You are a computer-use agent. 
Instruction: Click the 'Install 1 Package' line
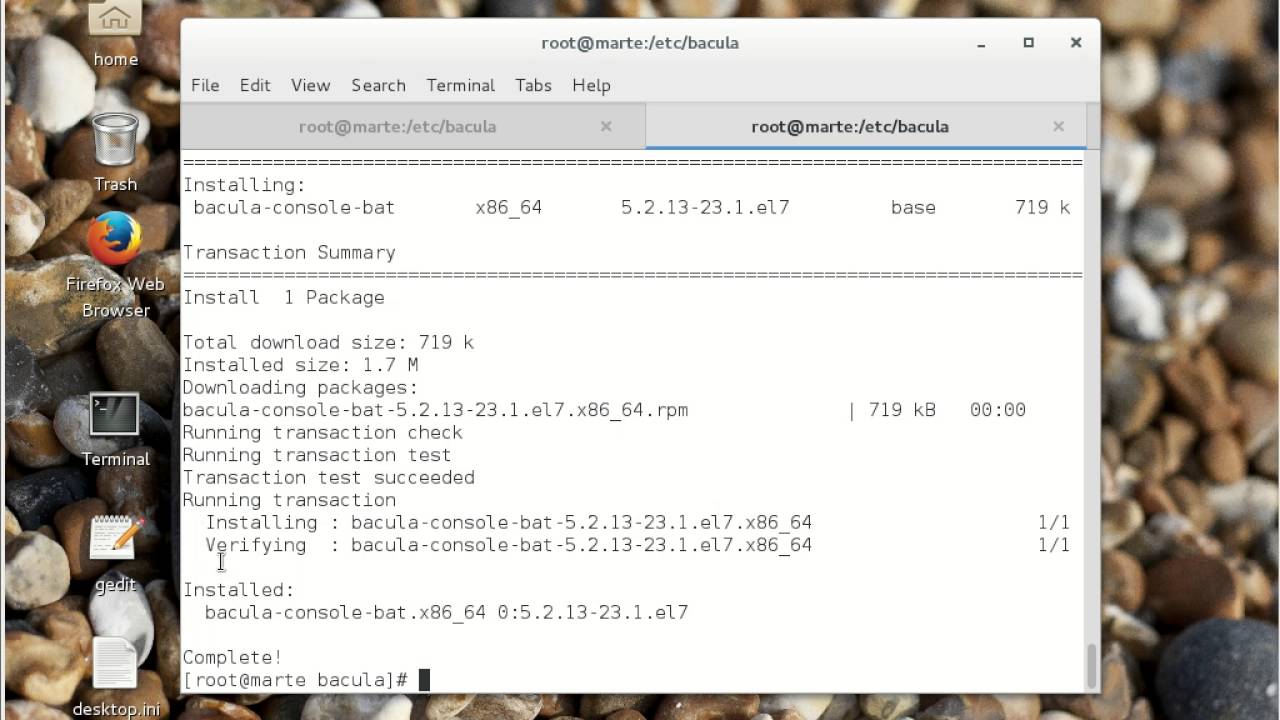pyautogui.click(x=283, y=297)
